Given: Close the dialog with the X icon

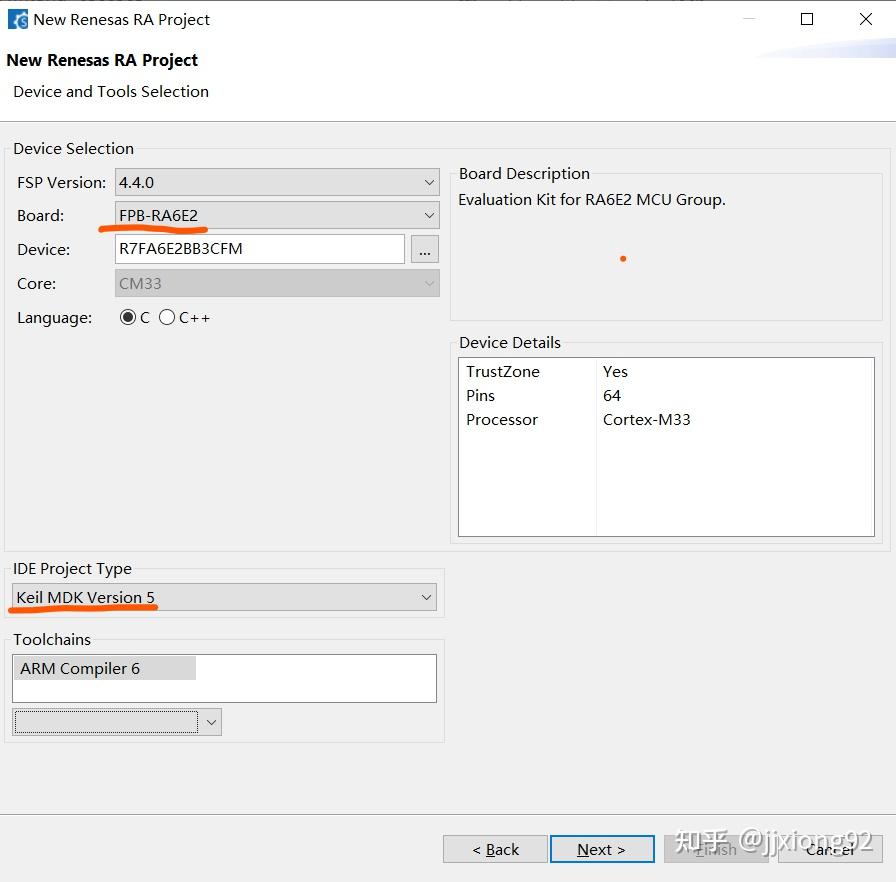Looking at the screenshot, I should pyautogui.click(x=866, y=19).
